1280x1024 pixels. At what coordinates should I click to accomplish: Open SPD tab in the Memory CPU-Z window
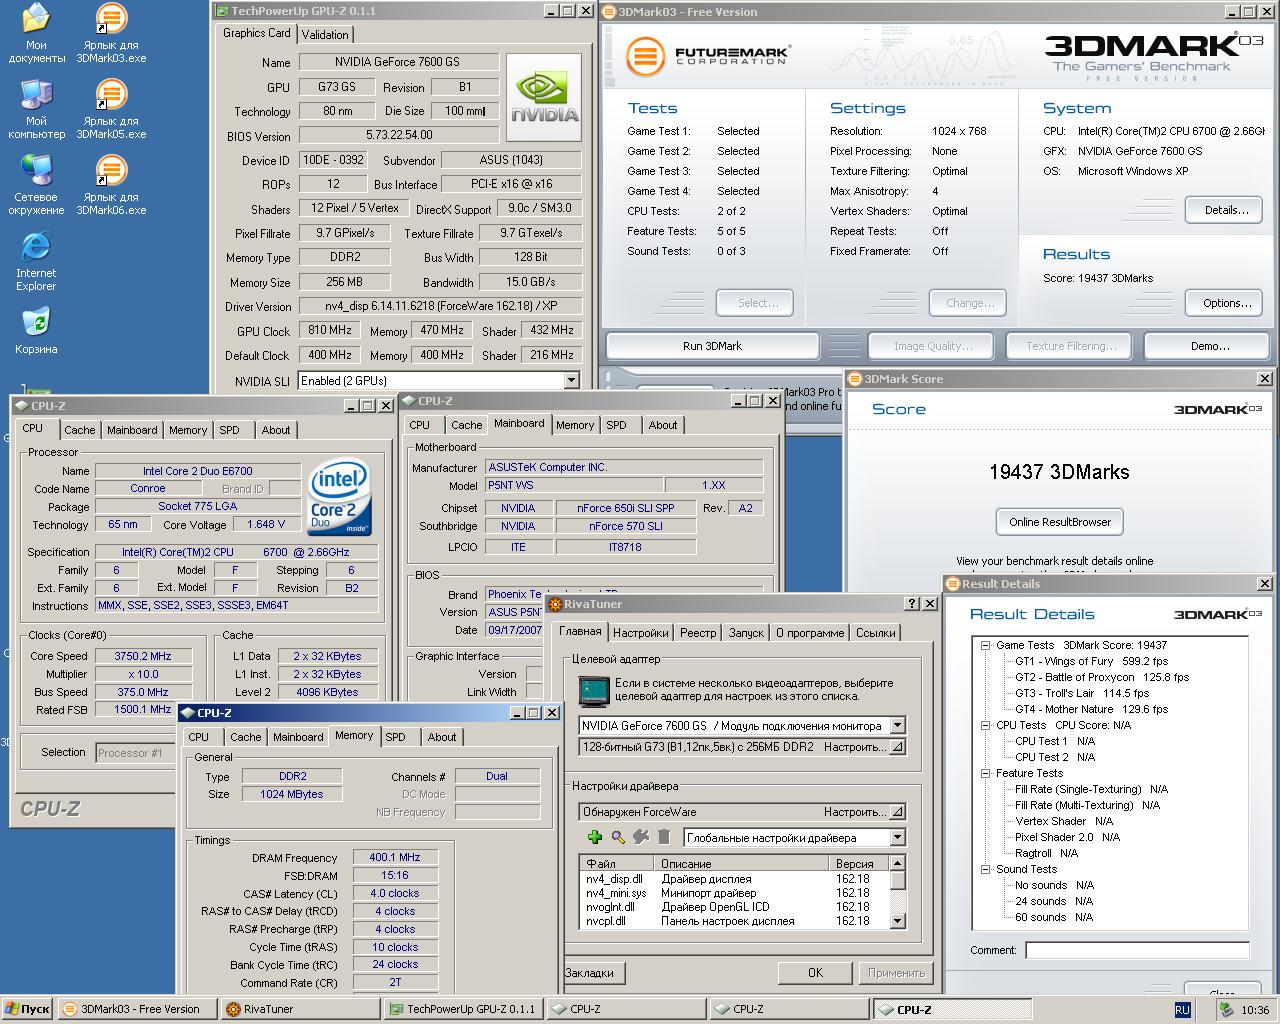click(396, 737)
